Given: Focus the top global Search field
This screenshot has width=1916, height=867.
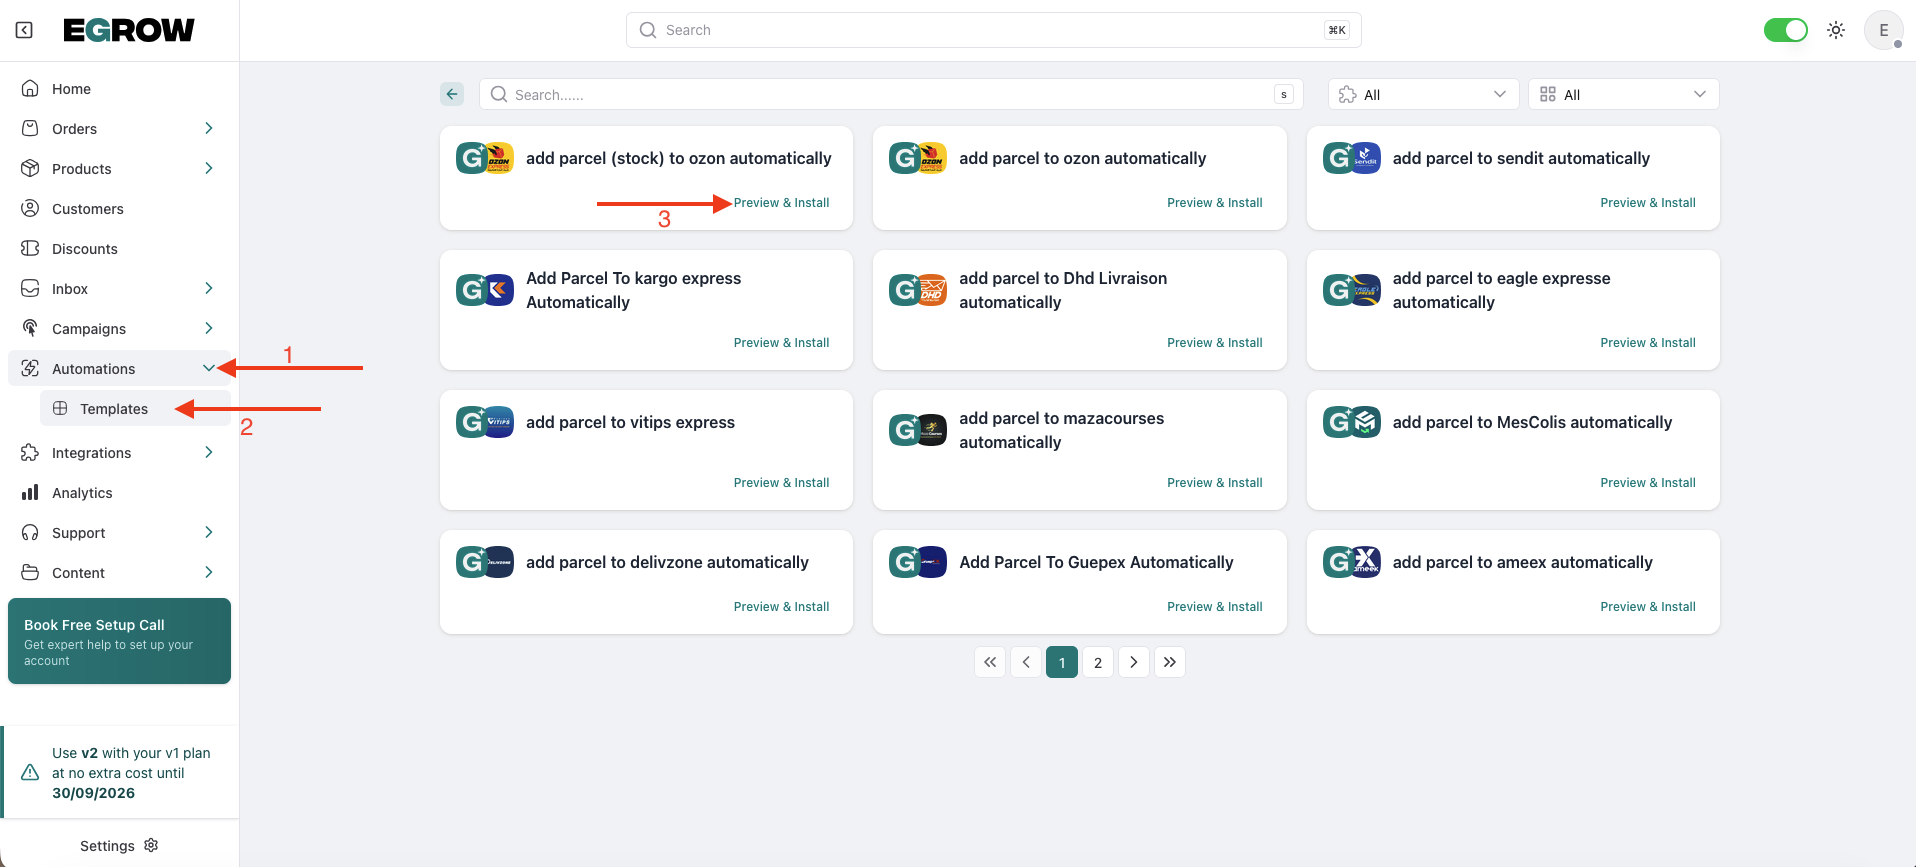Looking at the screenshot, I should (993, 30).
